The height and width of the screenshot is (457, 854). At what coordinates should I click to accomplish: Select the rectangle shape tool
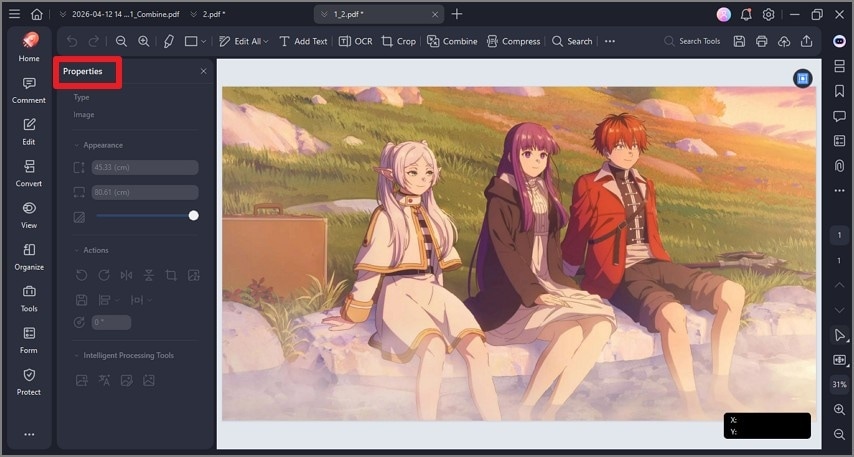click(191, 41)
